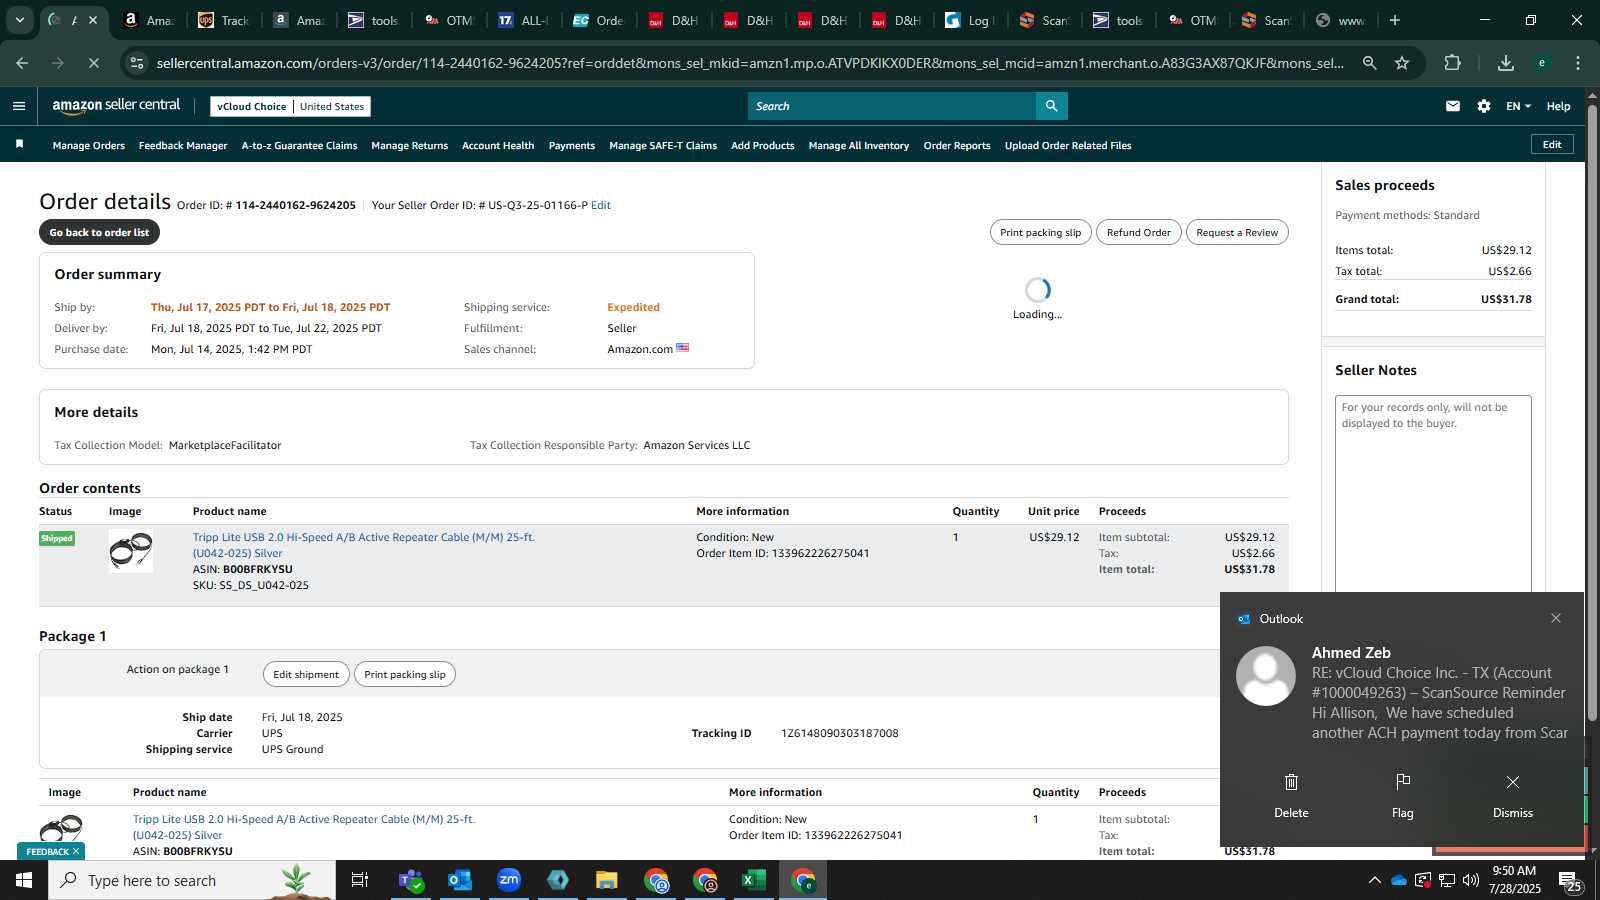This screenshot has width=1600, height=900.
Task: Click Go back to order list
Action: click(99, 232)
